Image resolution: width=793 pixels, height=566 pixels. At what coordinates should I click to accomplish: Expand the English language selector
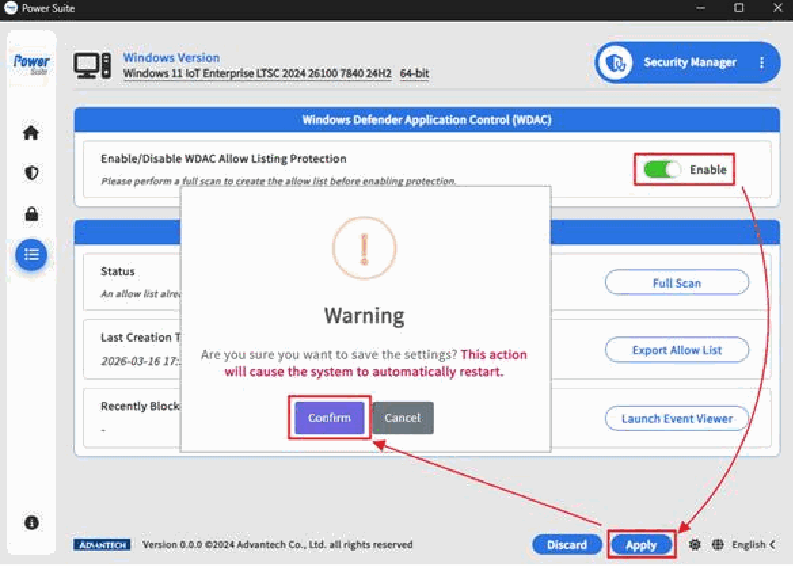click(x=753, y=545)
